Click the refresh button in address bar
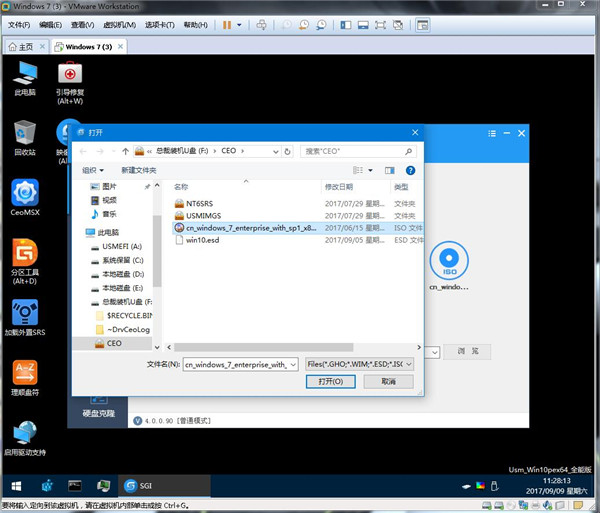600x513 pixels. pos(287,151)
